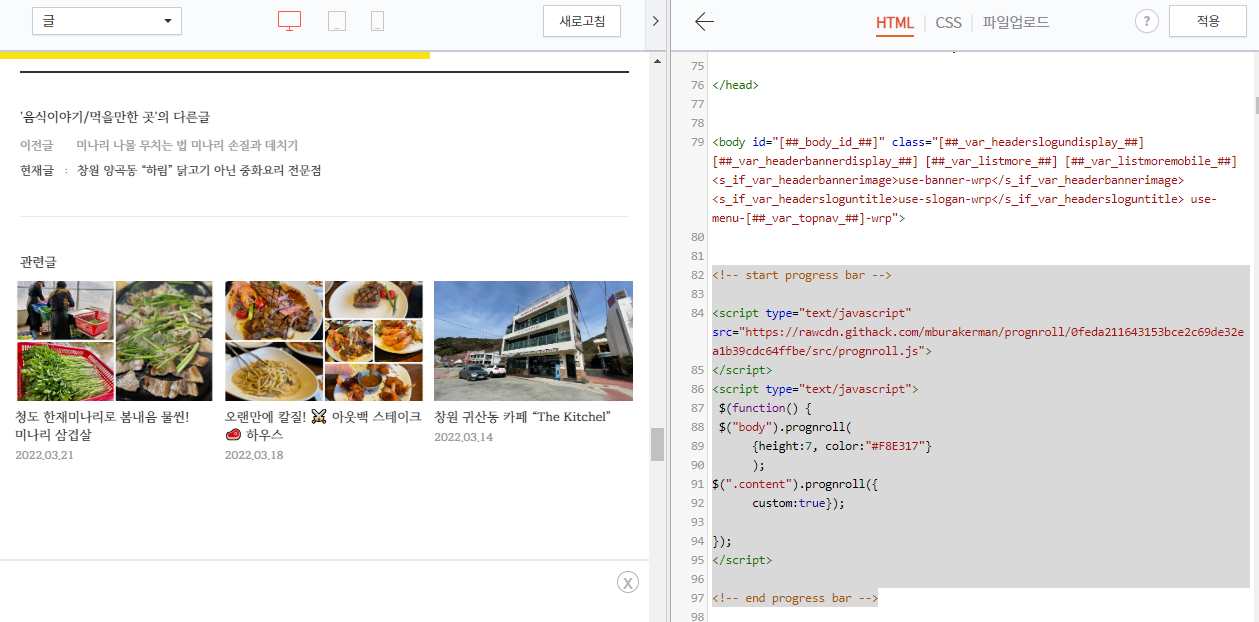
Task: Open related post title 오랜만에 칼질 아웃백
Action: pyautogui.click(x=323, y=426)
